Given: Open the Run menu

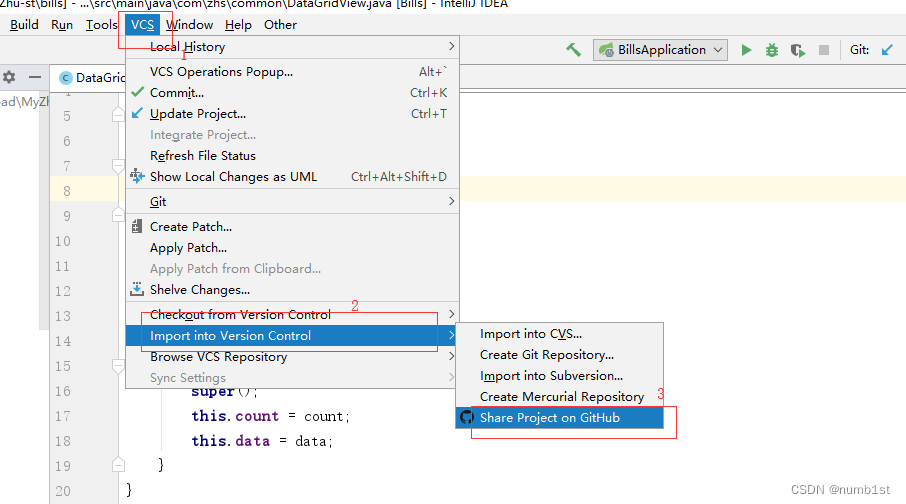Looking at the screenshot, I should pyautogui.click(x=62, y=25).
